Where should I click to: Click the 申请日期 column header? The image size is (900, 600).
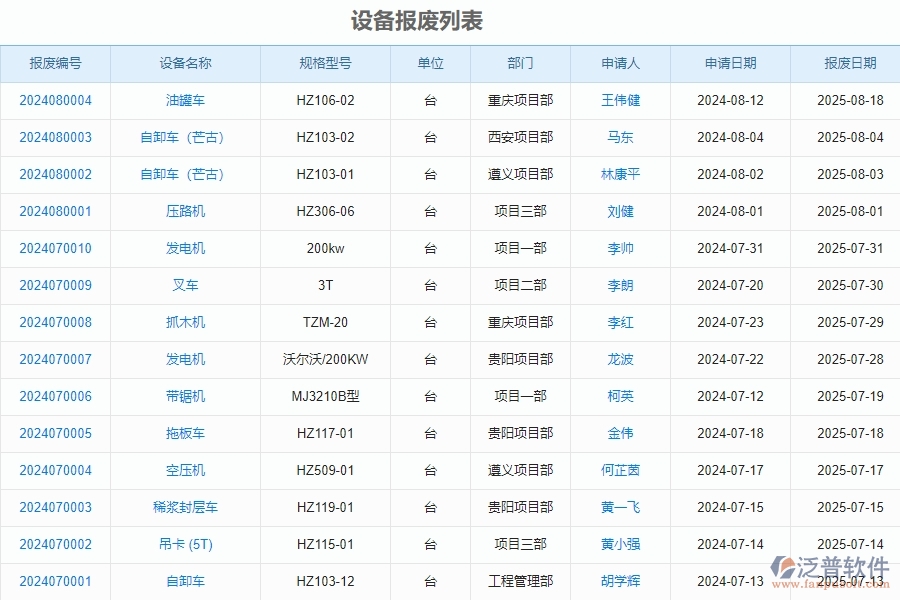[x=728, y=63]
